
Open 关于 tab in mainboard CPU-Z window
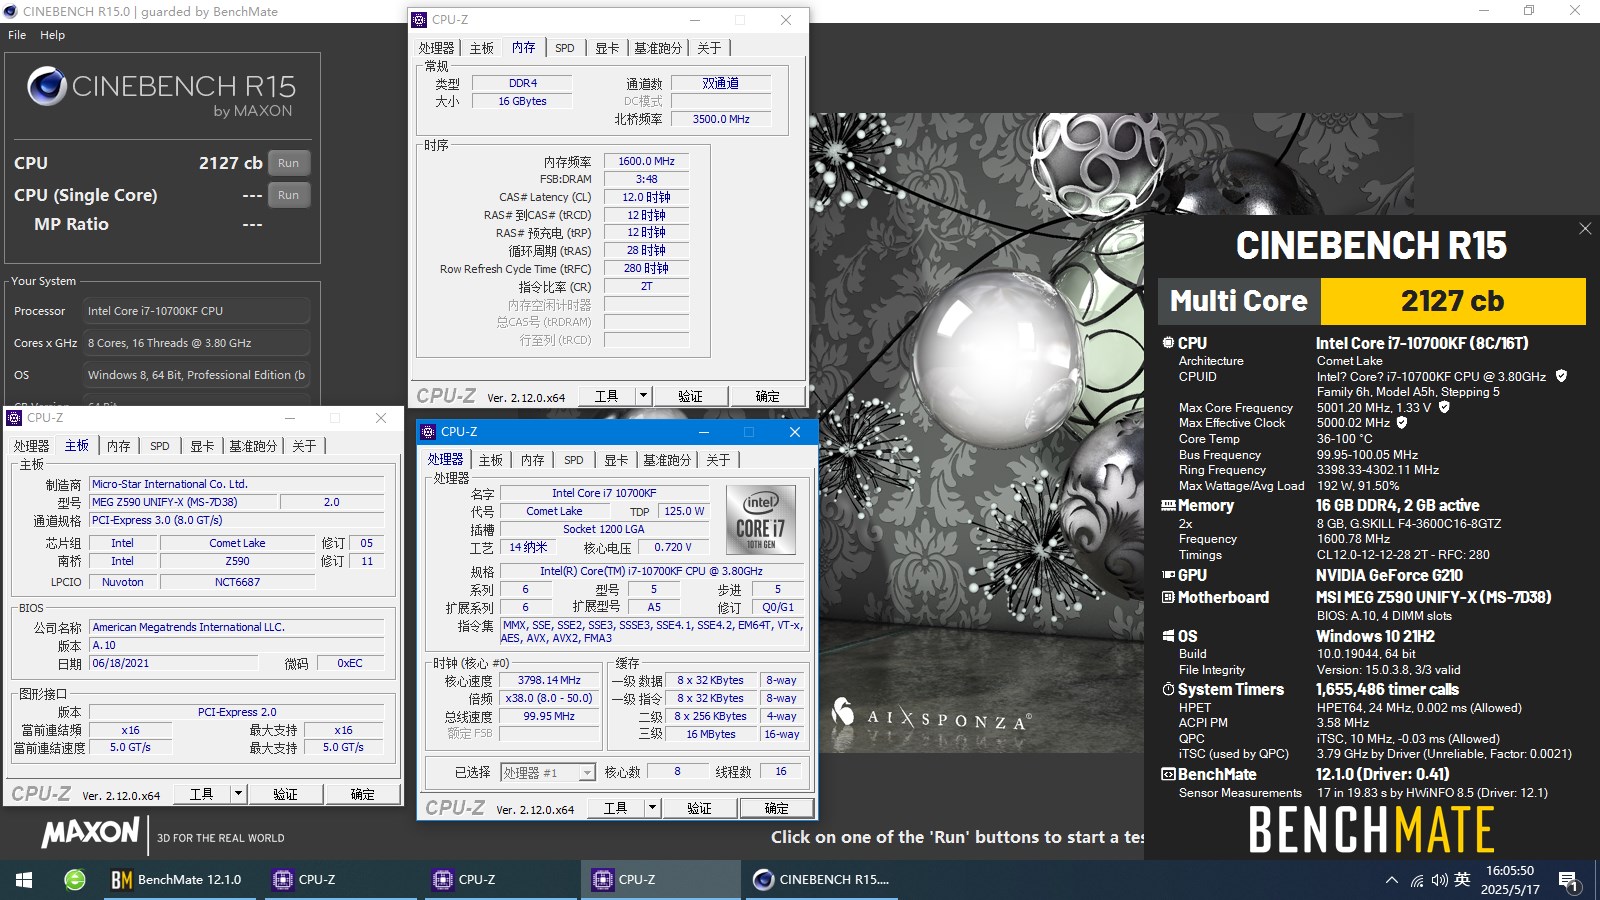point(304,446)
